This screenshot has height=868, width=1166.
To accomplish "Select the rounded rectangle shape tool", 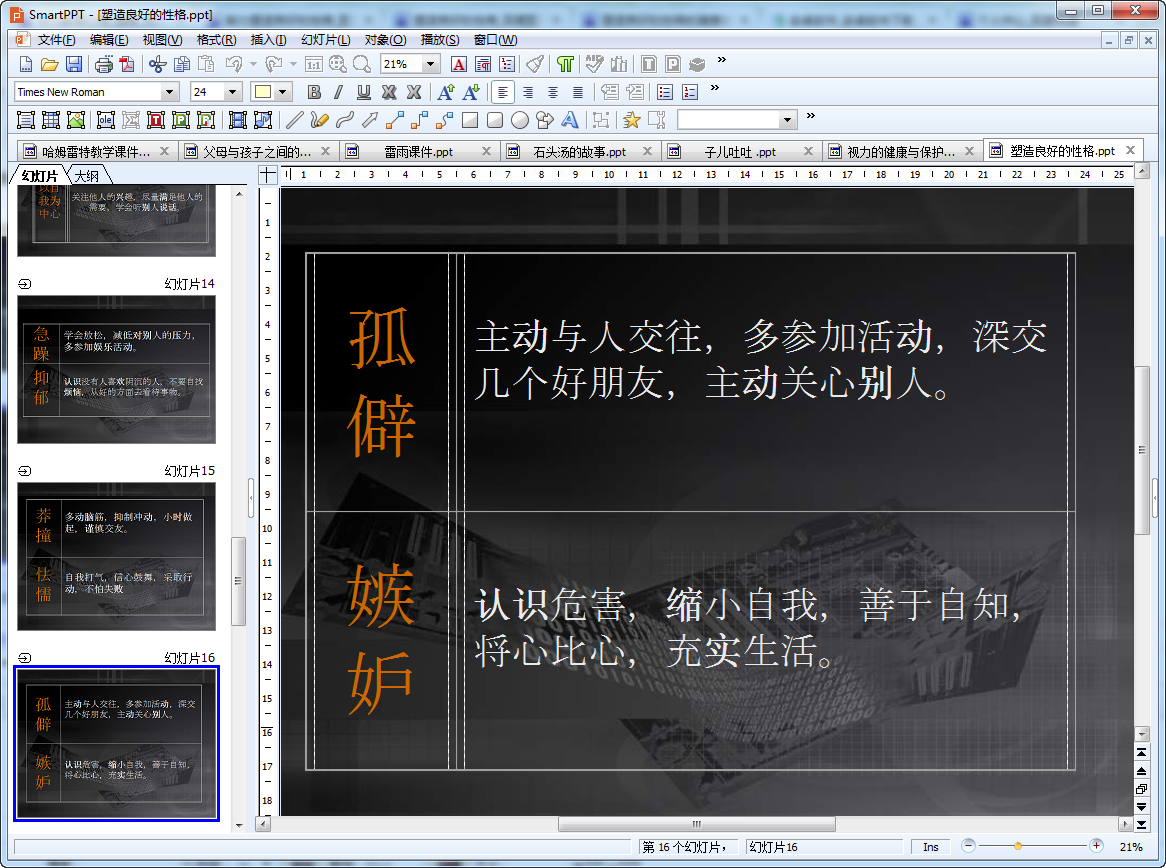I will click(495, 120).
